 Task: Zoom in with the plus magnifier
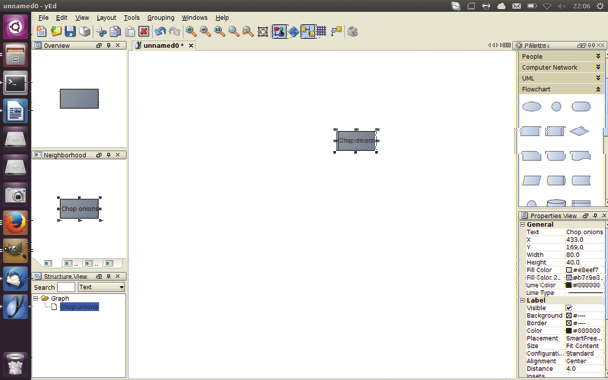(190, 31)
